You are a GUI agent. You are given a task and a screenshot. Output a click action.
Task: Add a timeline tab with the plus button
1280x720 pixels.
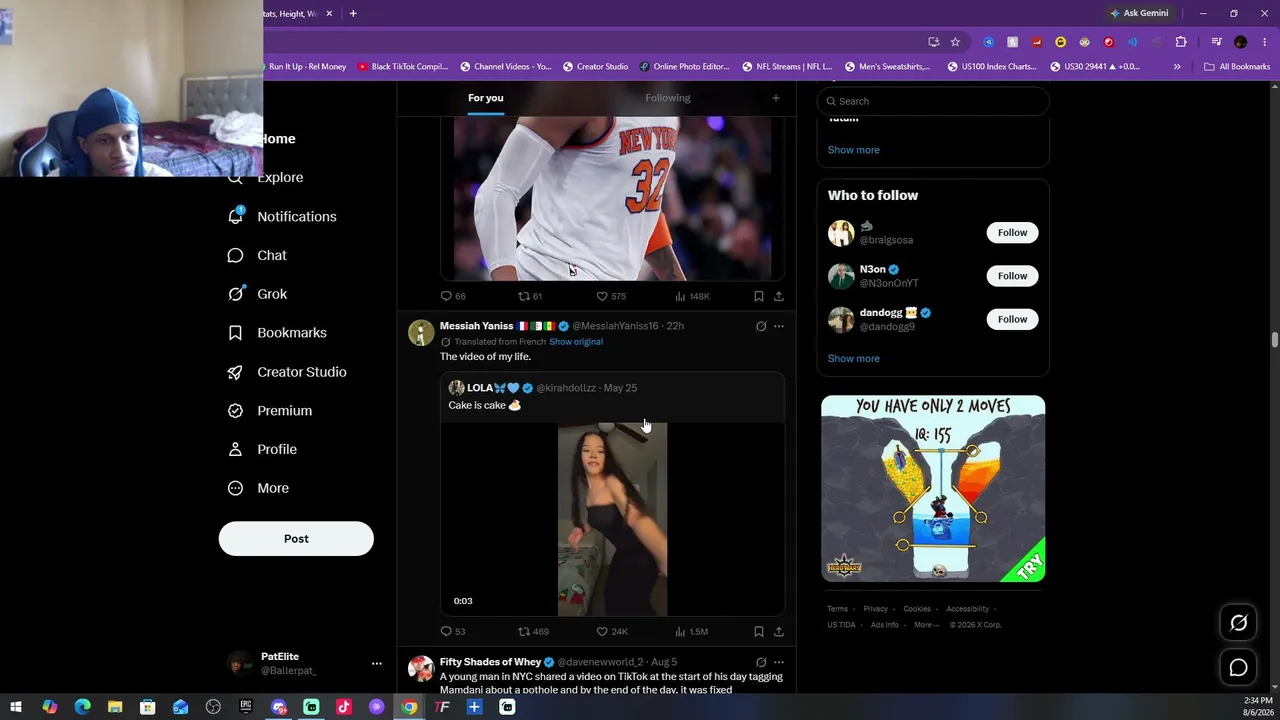pos(775,98)
